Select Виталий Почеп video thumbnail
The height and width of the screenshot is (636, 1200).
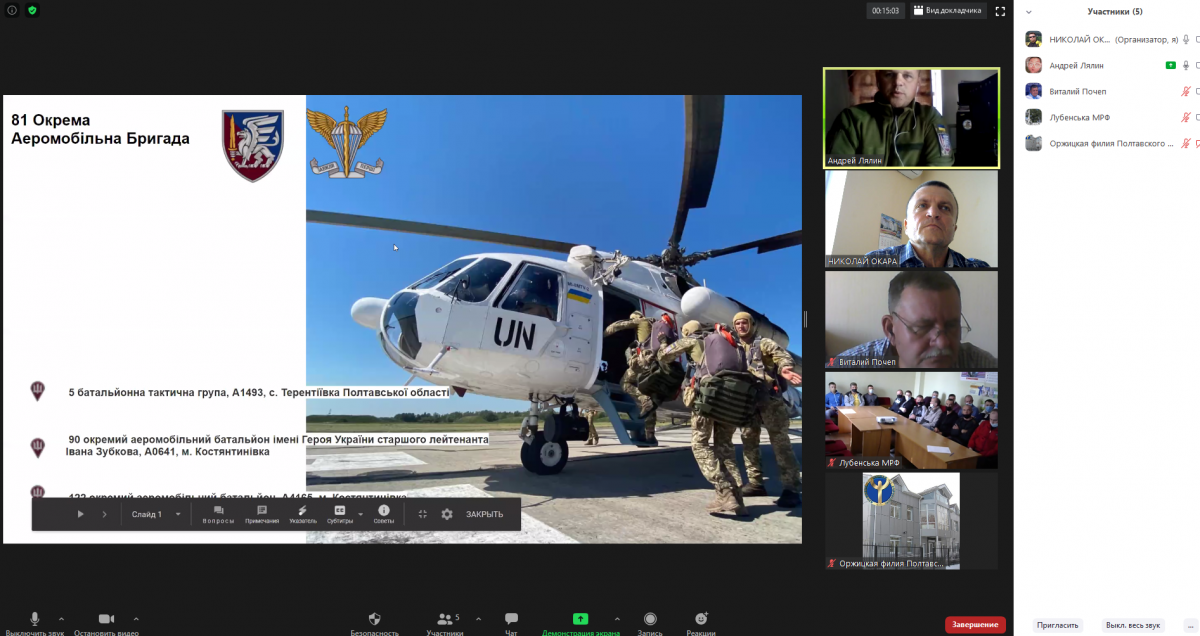tap(911, 320)
